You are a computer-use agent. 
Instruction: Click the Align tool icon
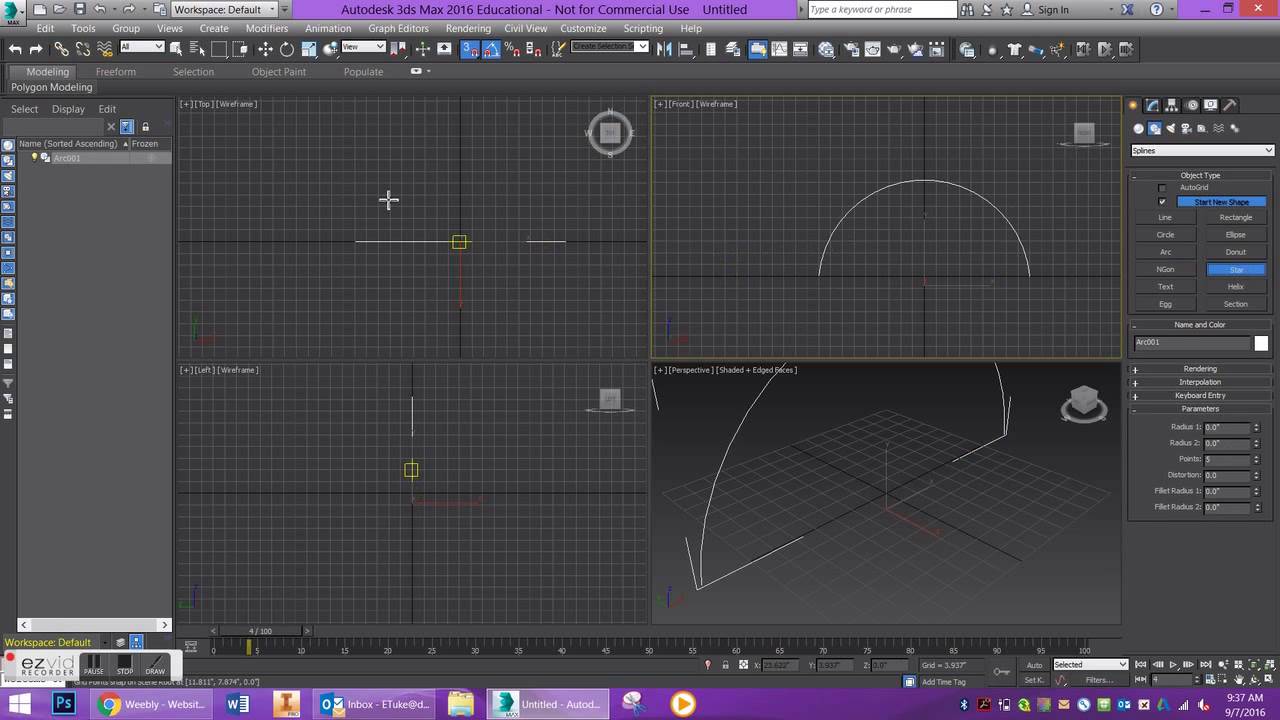(x=686, y=49)
